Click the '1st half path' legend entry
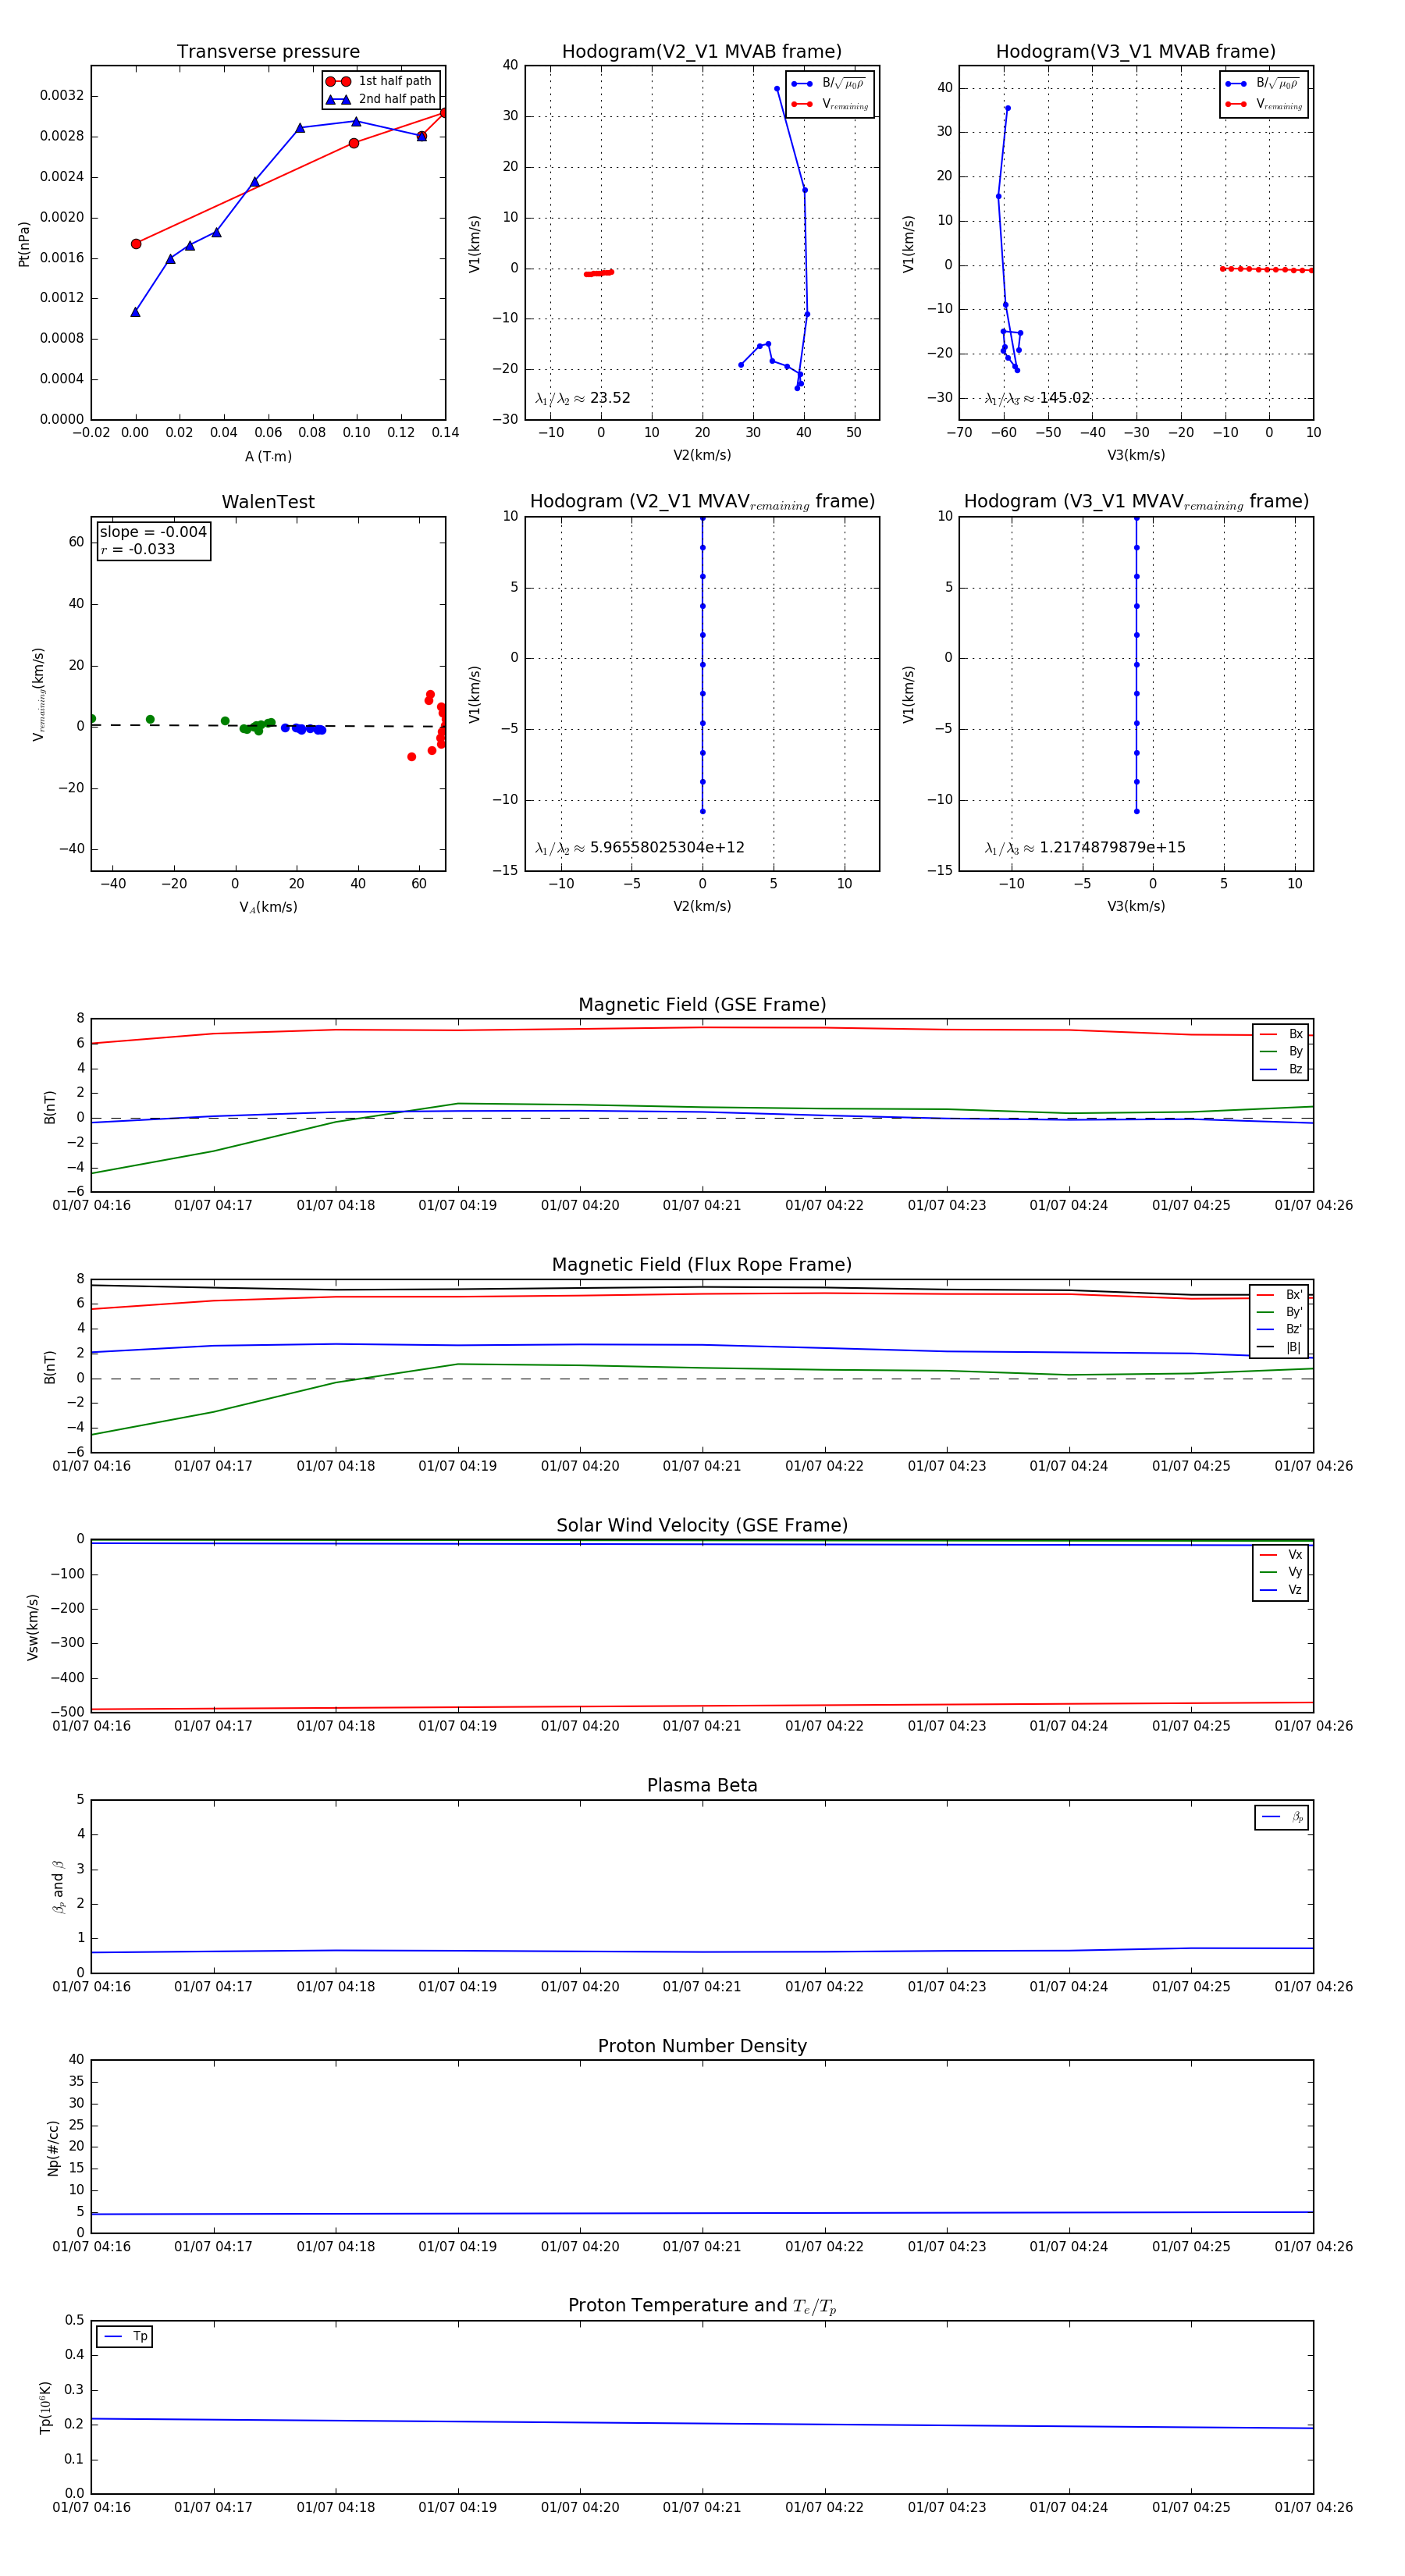This screenshot has width=1405, height=2576. click(x=380, y=81)
